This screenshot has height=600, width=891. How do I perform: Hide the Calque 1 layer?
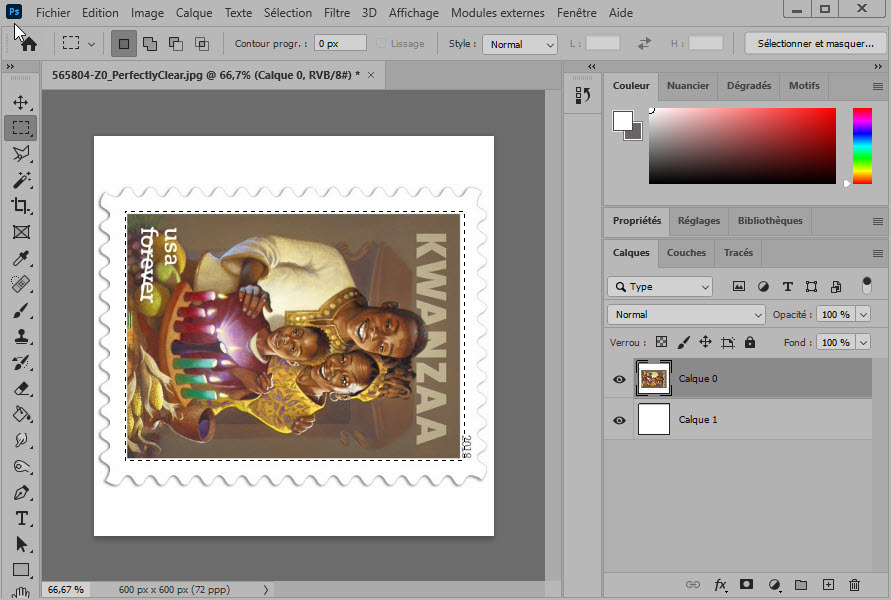point(619,420)
